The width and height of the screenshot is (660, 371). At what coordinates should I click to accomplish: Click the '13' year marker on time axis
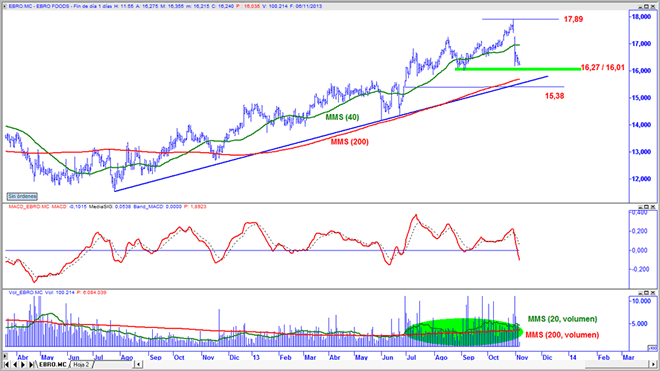pos(256,357)
